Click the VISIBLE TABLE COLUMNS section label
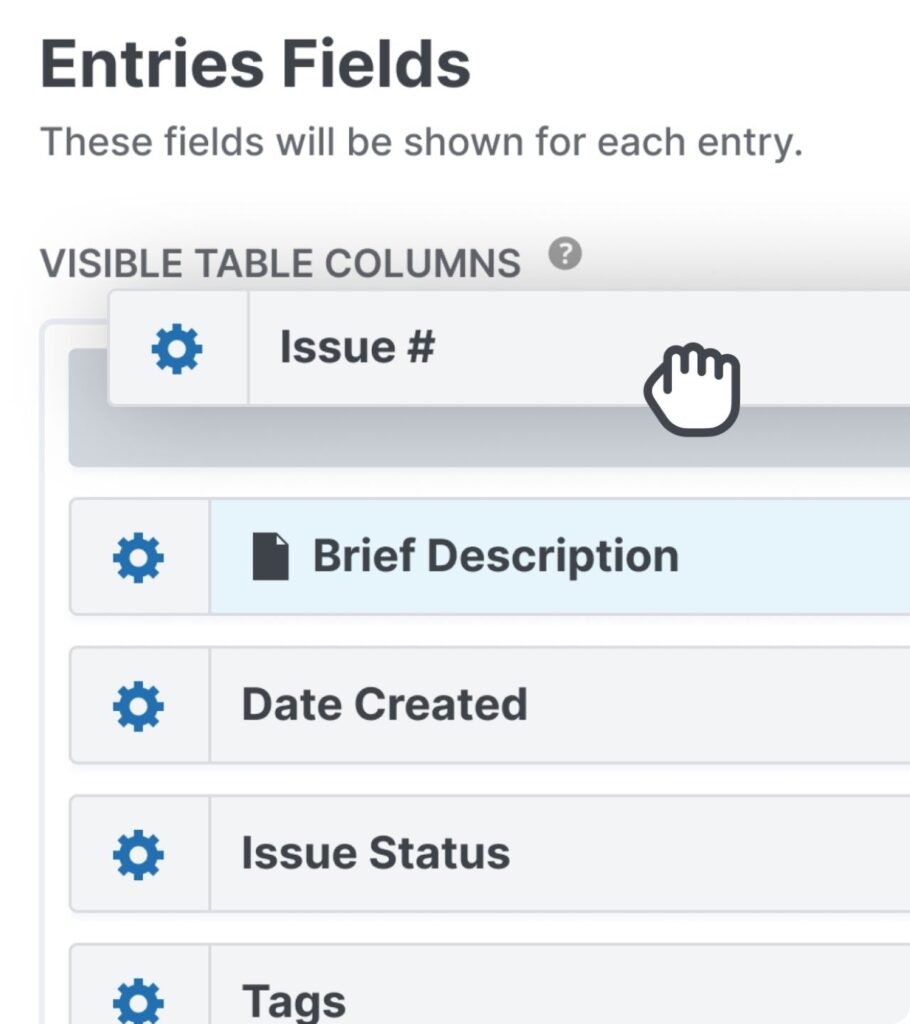910x1024 pixels. [280, 263]
